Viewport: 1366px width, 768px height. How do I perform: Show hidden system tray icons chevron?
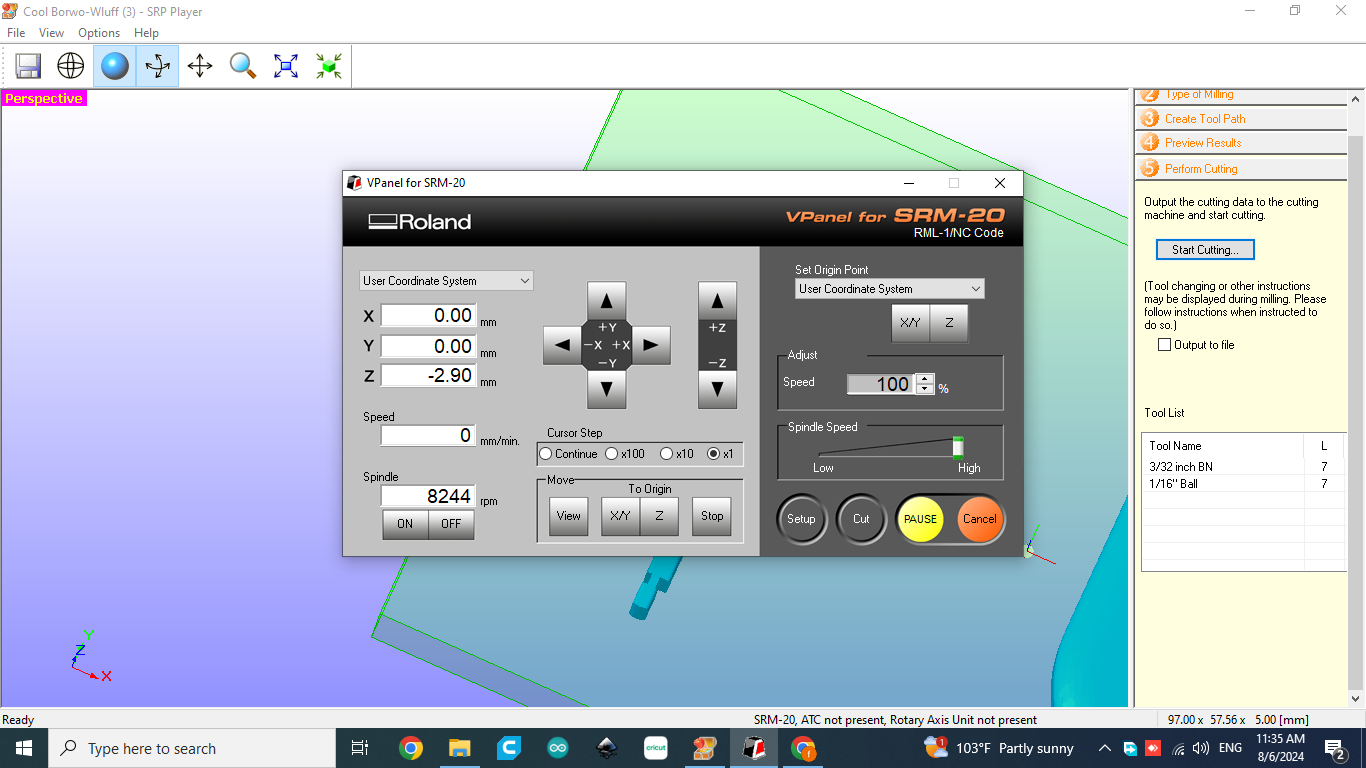(x=1105, y=748)
